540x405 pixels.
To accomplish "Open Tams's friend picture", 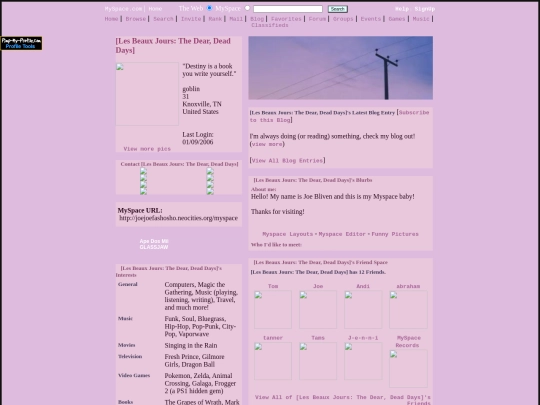I will tap(318, 361).
